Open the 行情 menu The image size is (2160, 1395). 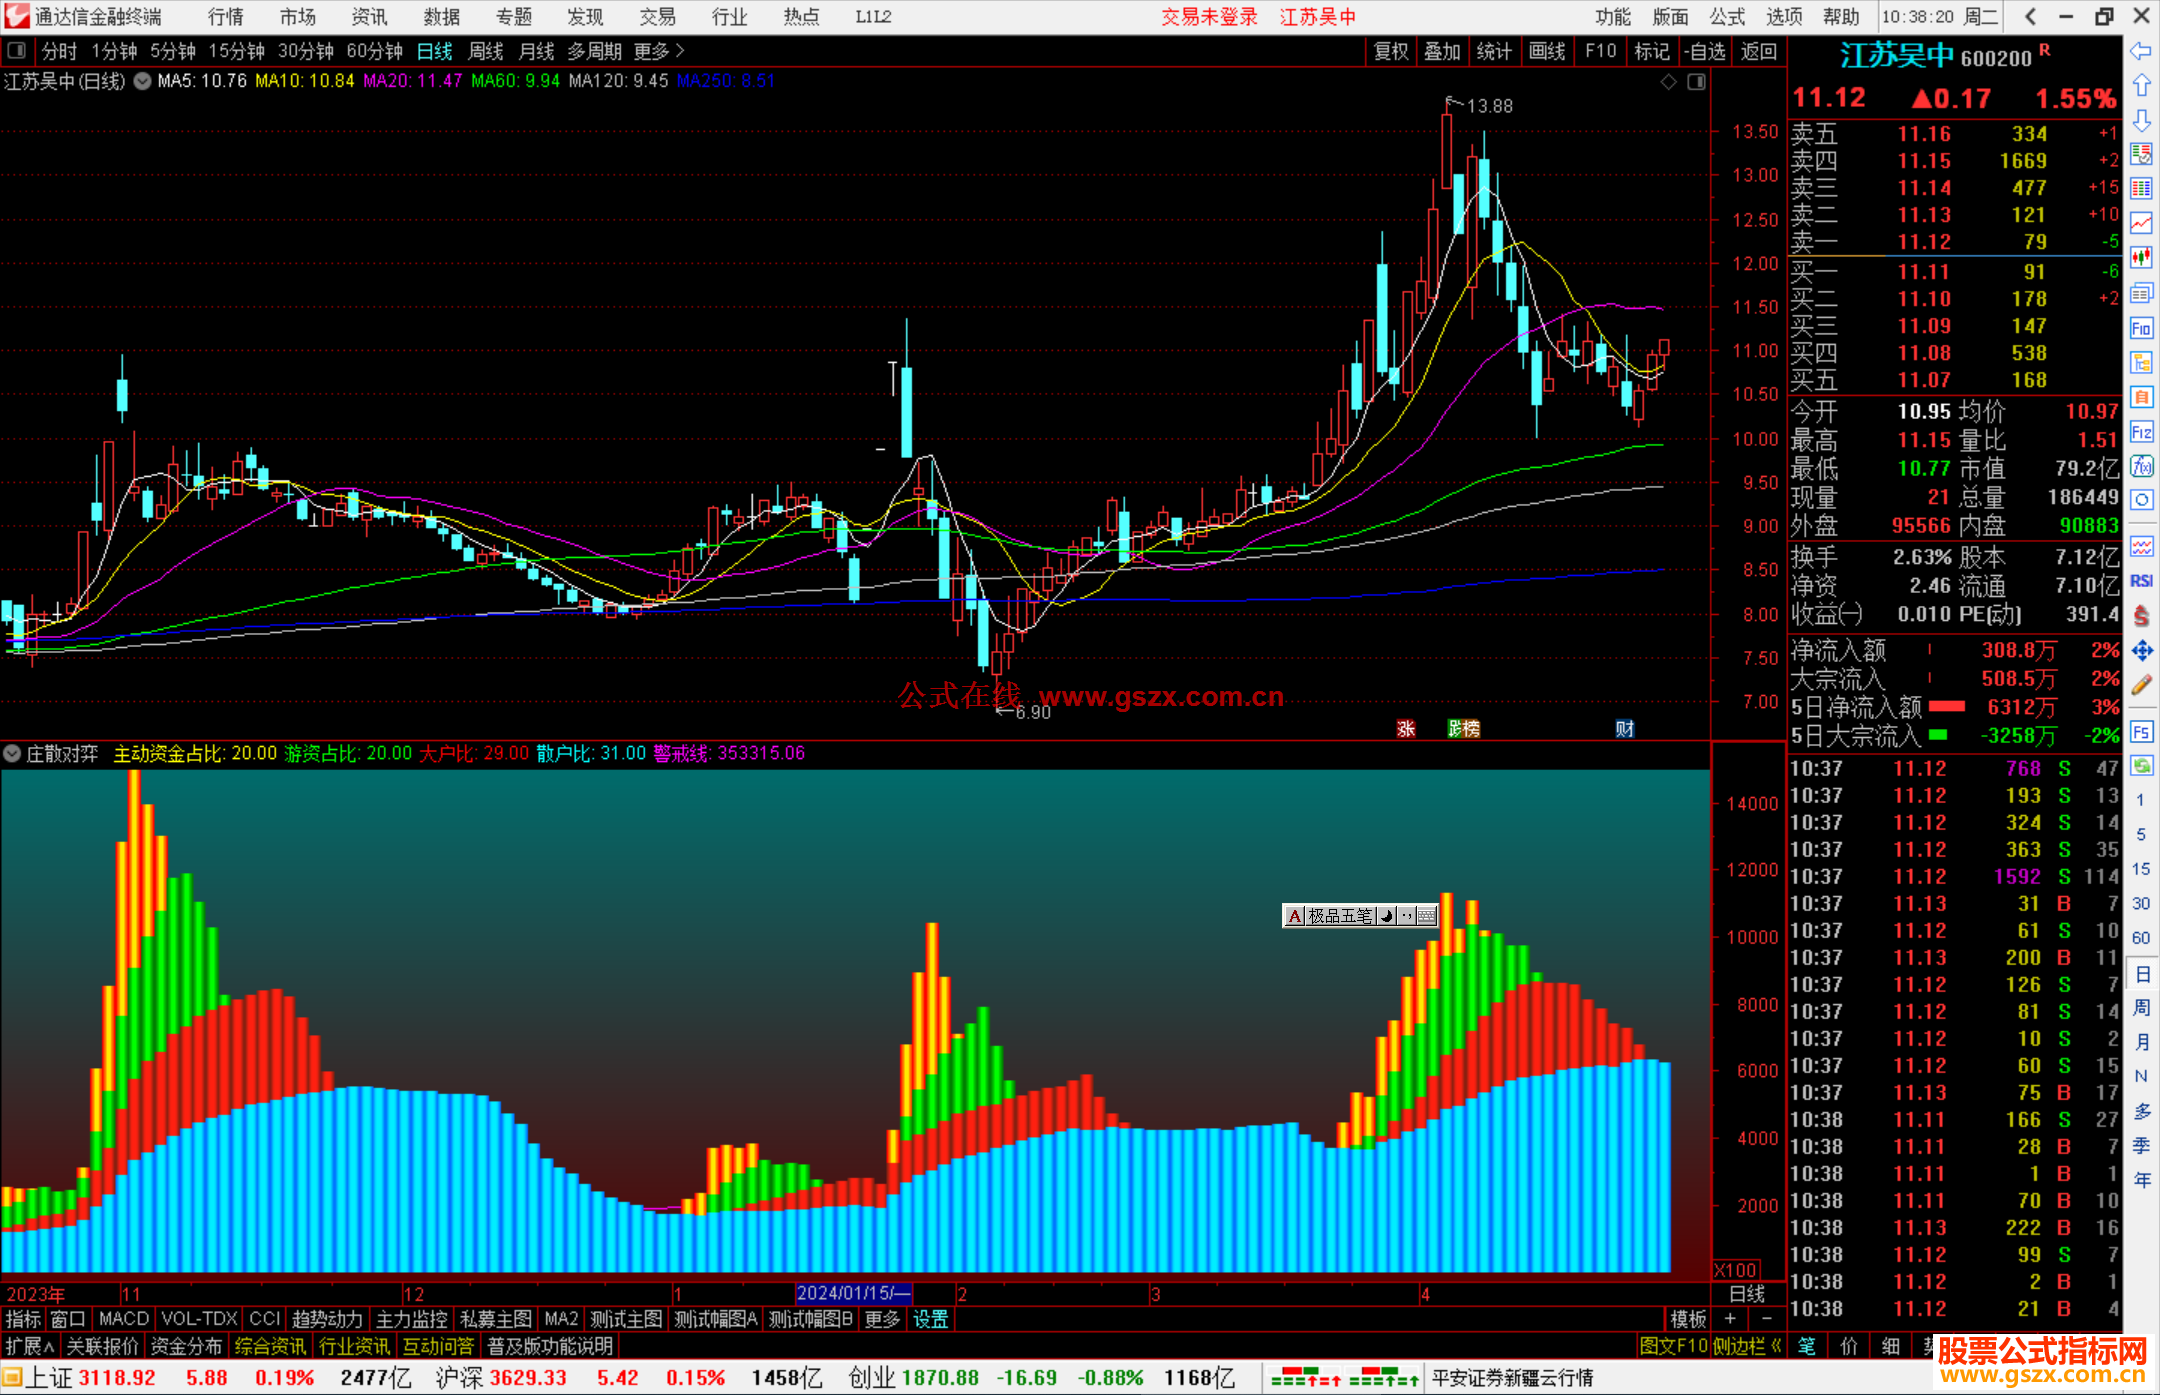(x=225, y=16)
